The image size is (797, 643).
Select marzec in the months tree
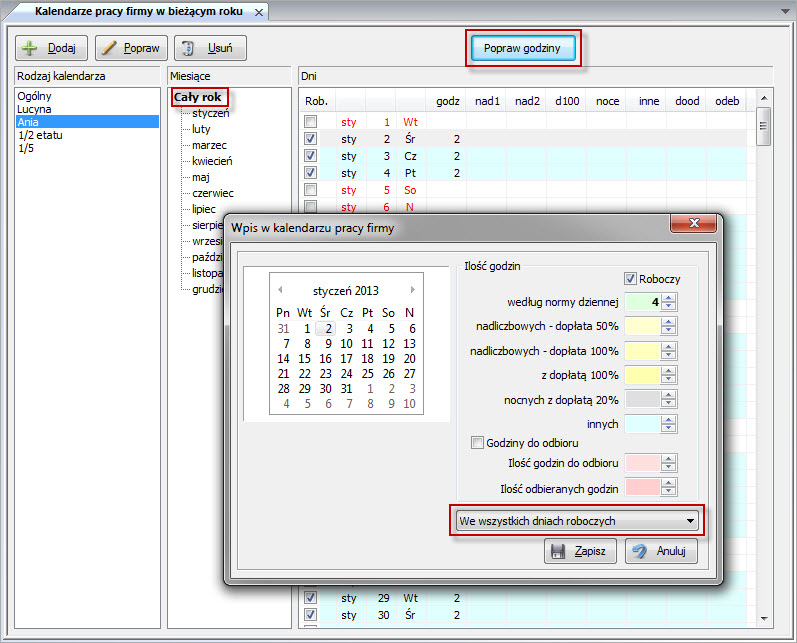(209, 145)
